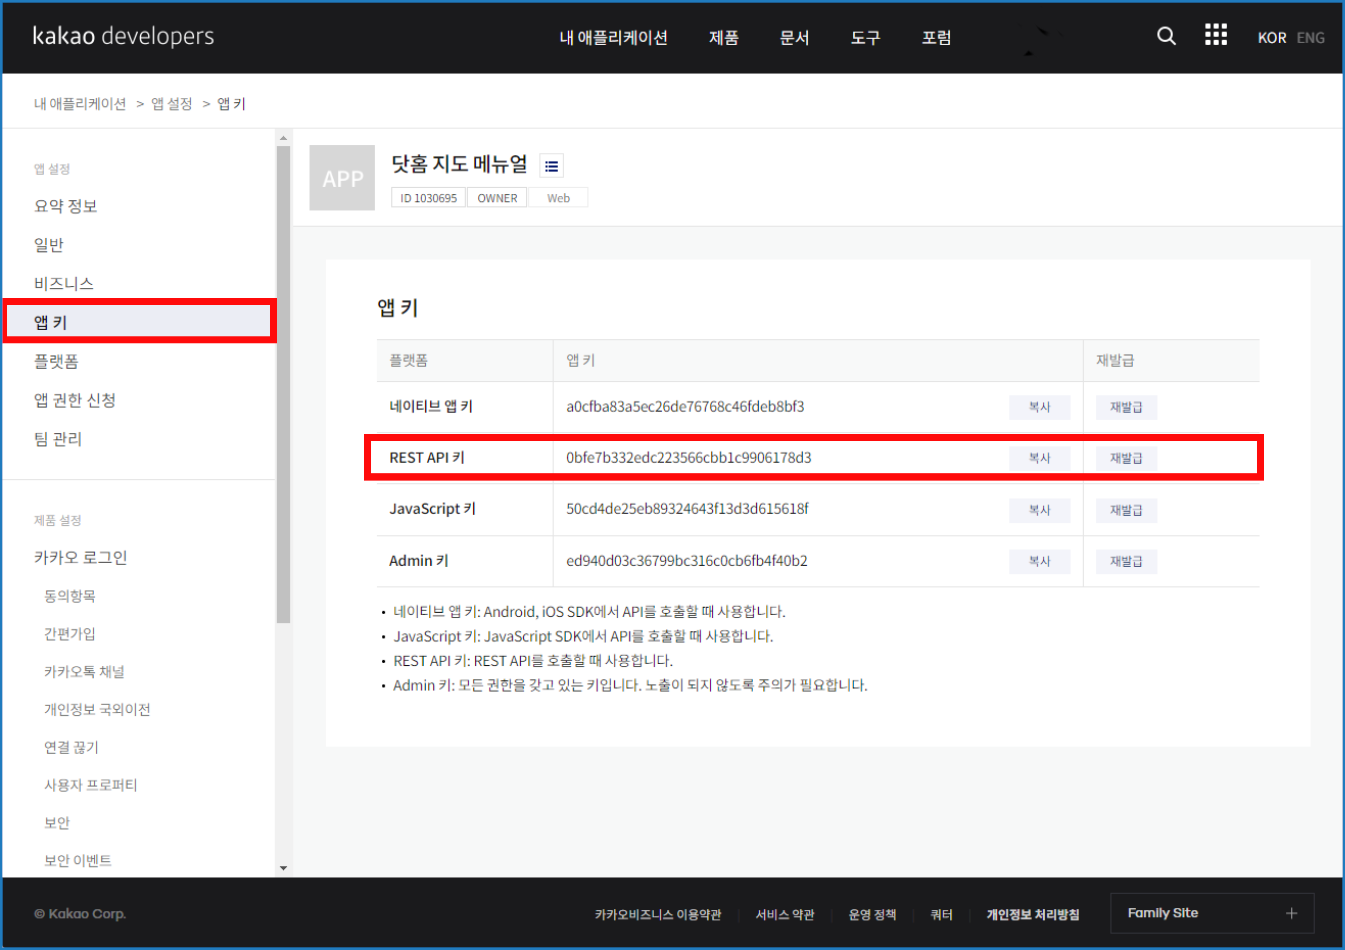Switch language to KOR
This screenshot has width=1345, height=950.
[x=1271, y=38]
